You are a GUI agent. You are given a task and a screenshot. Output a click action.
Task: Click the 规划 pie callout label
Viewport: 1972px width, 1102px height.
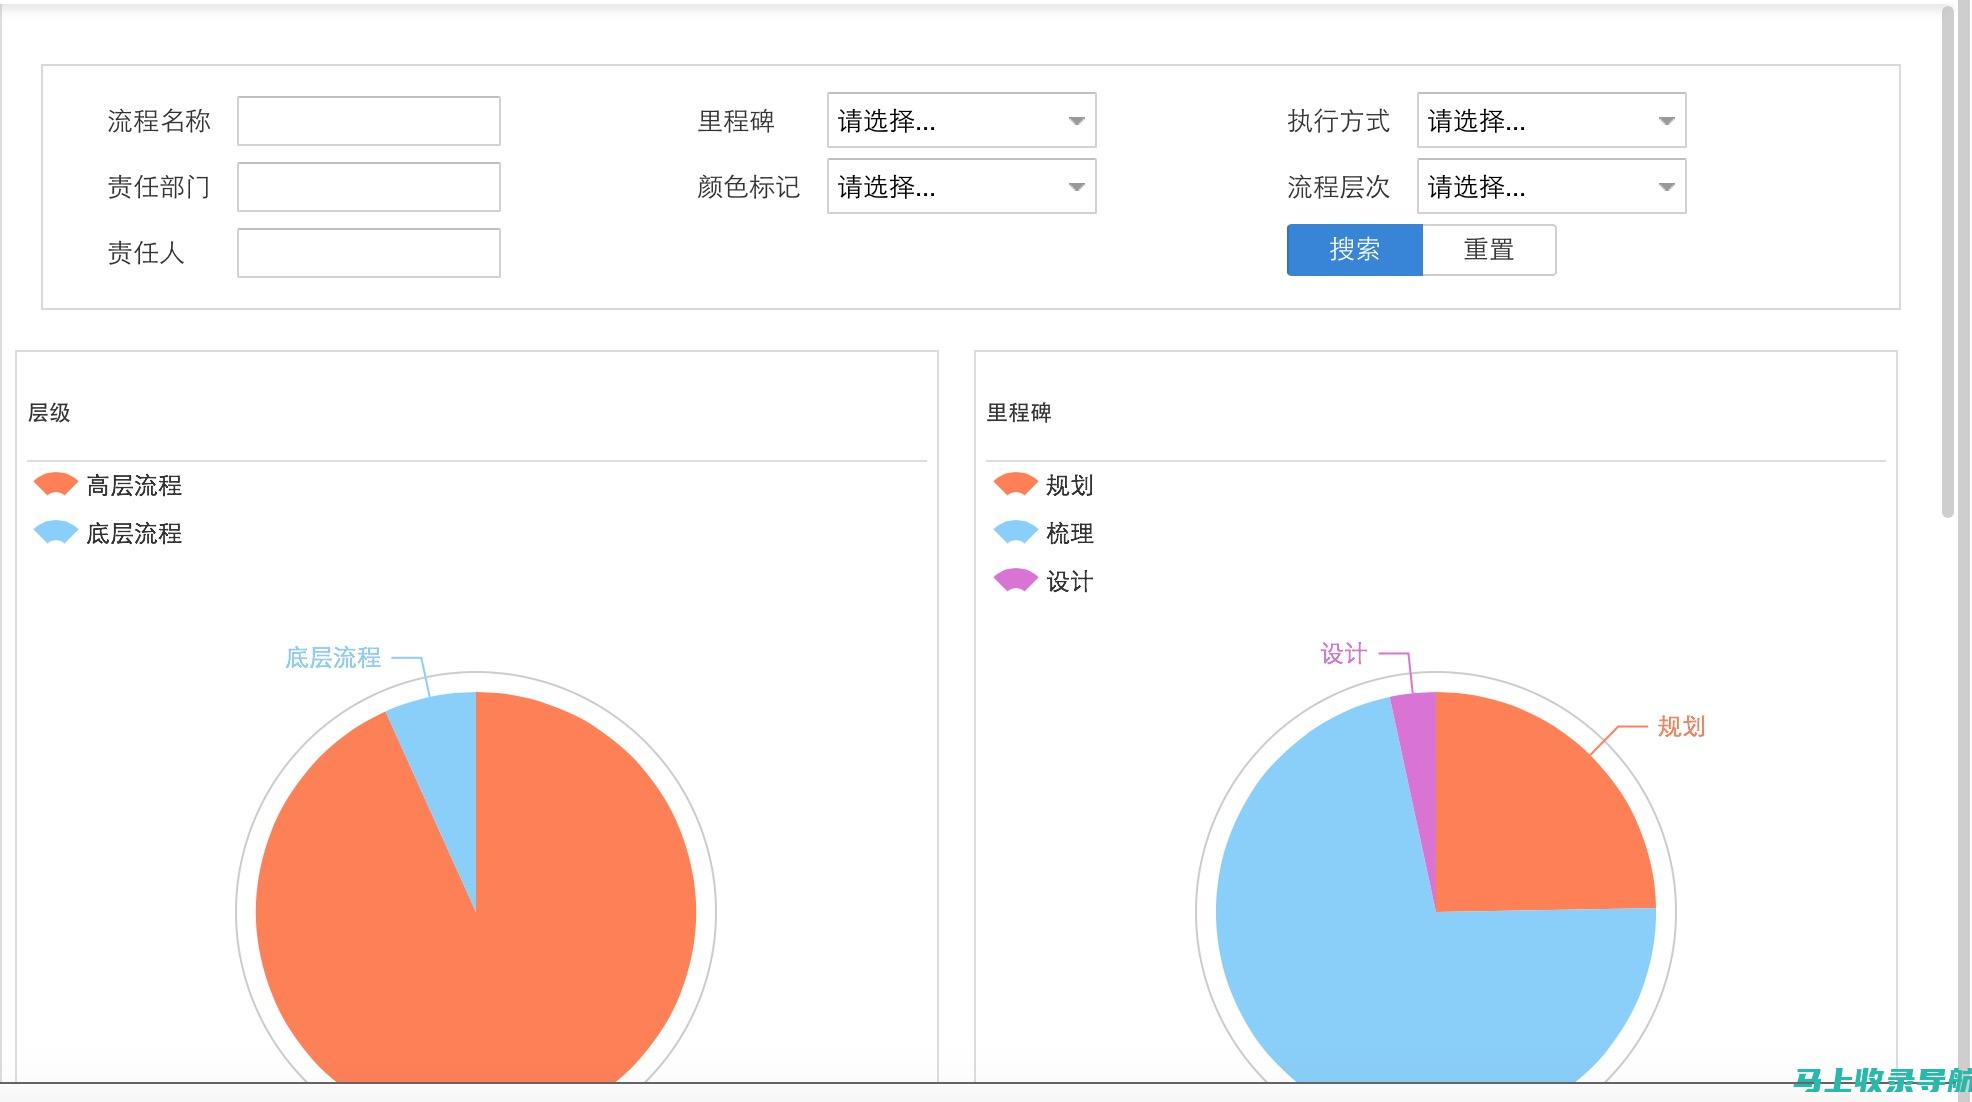(x=1681, y=726)
